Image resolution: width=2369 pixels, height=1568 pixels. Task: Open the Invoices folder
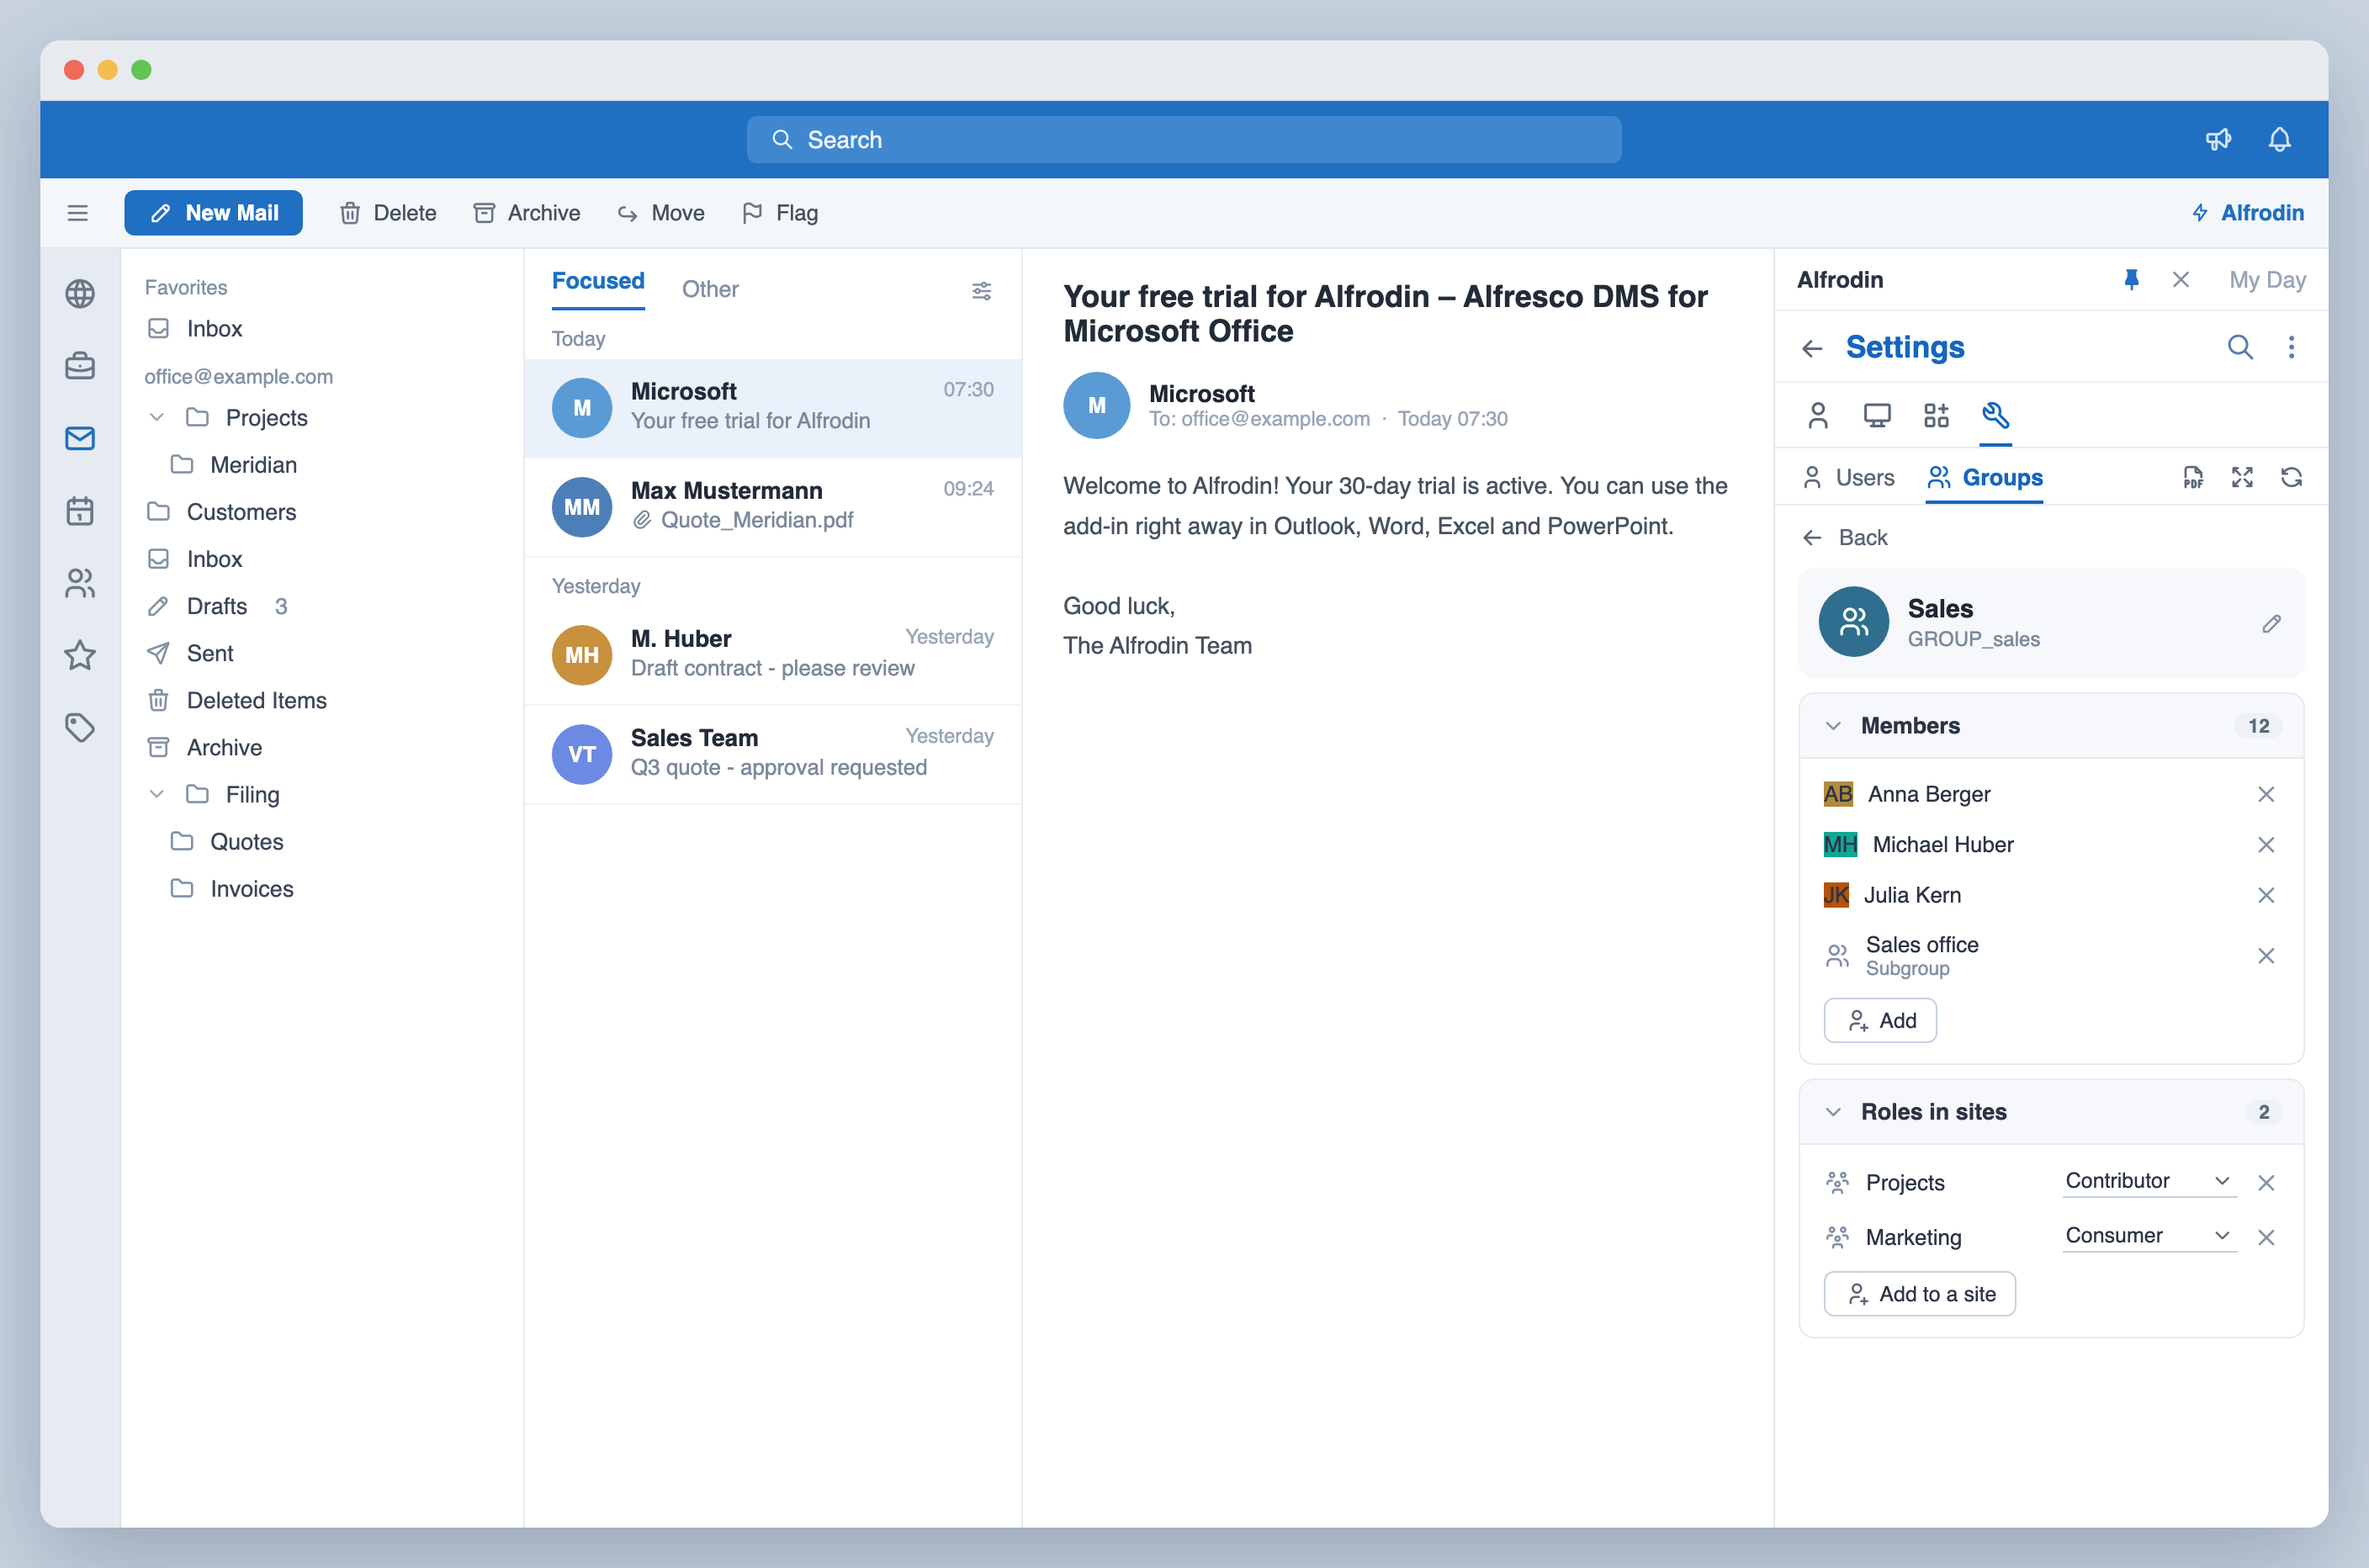[233, 889]
